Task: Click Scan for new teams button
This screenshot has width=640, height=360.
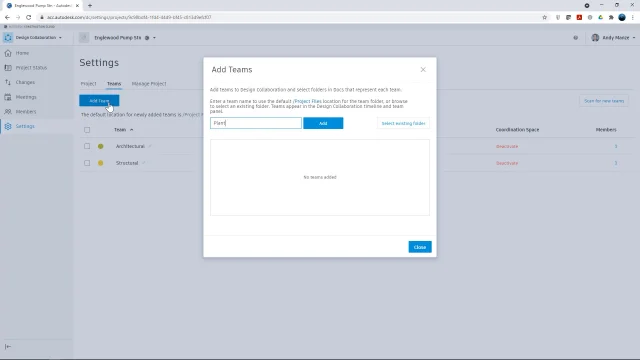Action: (604, 101)
